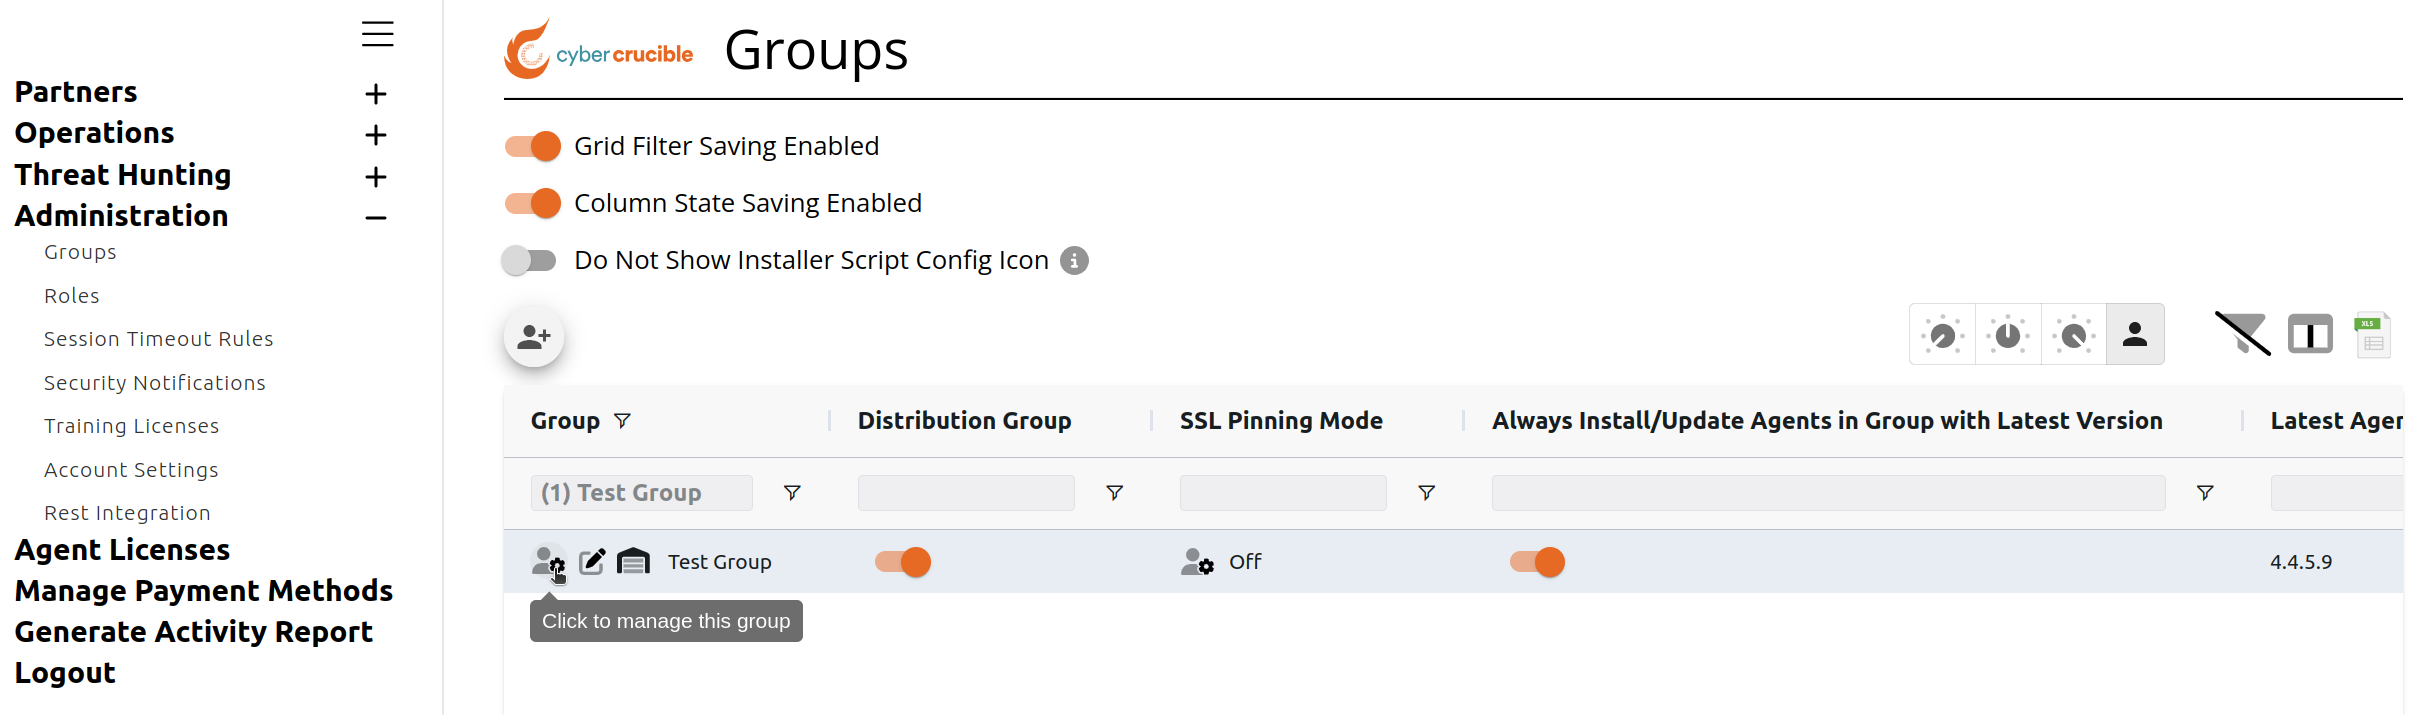Expand the Threat Hunting section

[x=376, y=177]
